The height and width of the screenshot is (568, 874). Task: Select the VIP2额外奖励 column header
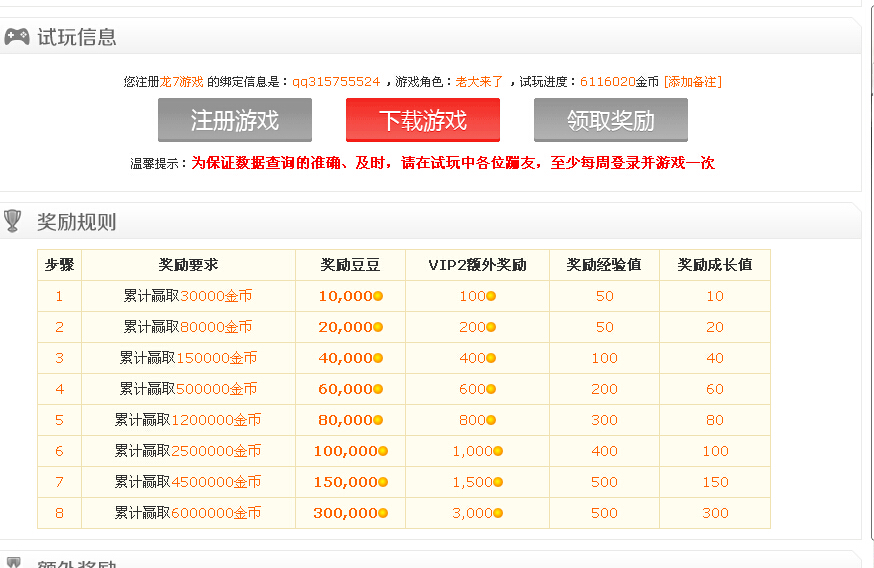(477, 265)
